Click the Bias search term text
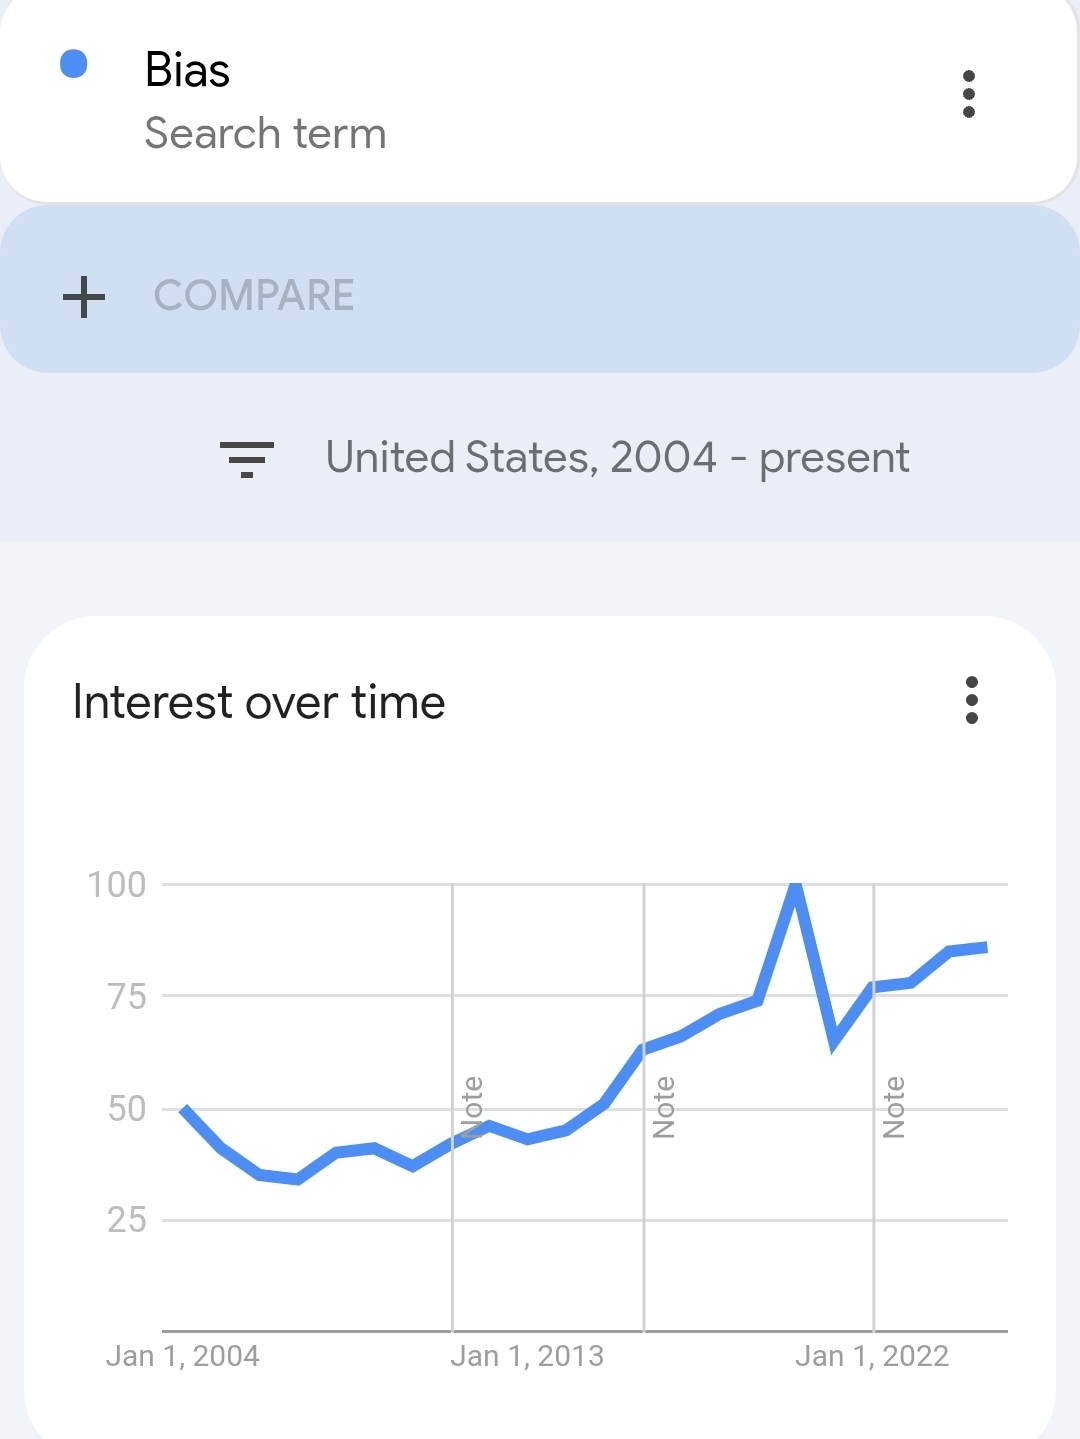This screenshot has width=1080, height=1439. coord(188,70)
